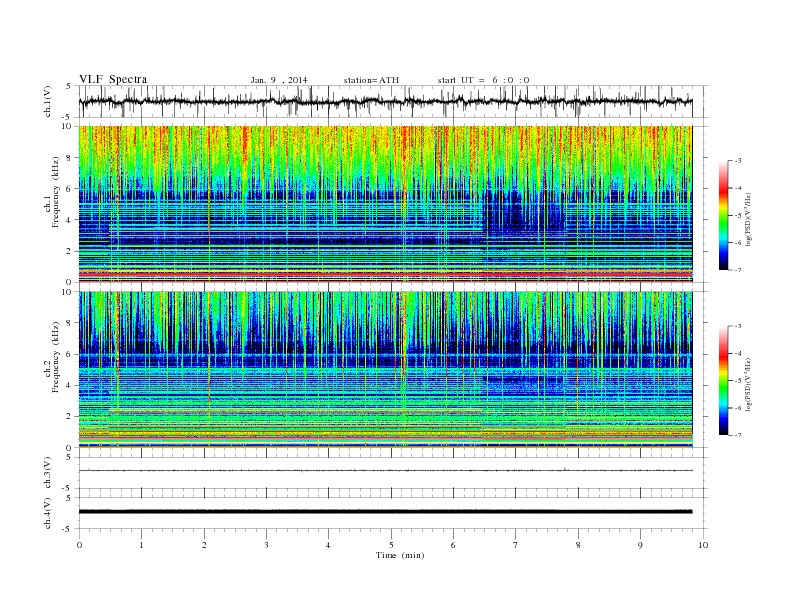Click time axis tick label "0"

click(x=79, y=545)
